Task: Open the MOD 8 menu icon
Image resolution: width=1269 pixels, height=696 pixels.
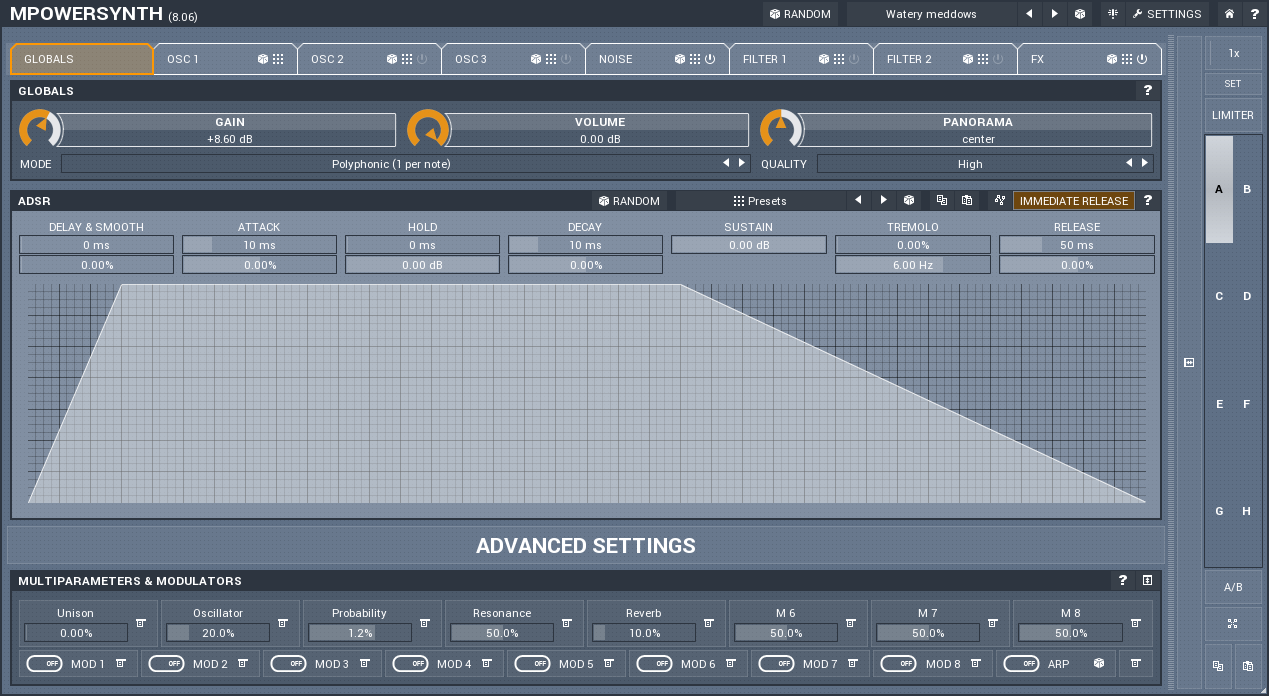Action: 975,663
